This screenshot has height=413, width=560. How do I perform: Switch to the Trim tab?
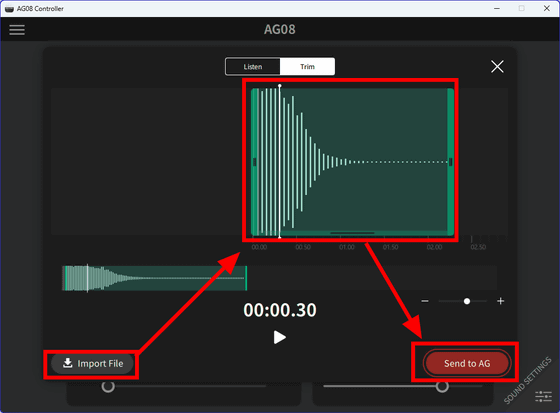tap(307, 66)
